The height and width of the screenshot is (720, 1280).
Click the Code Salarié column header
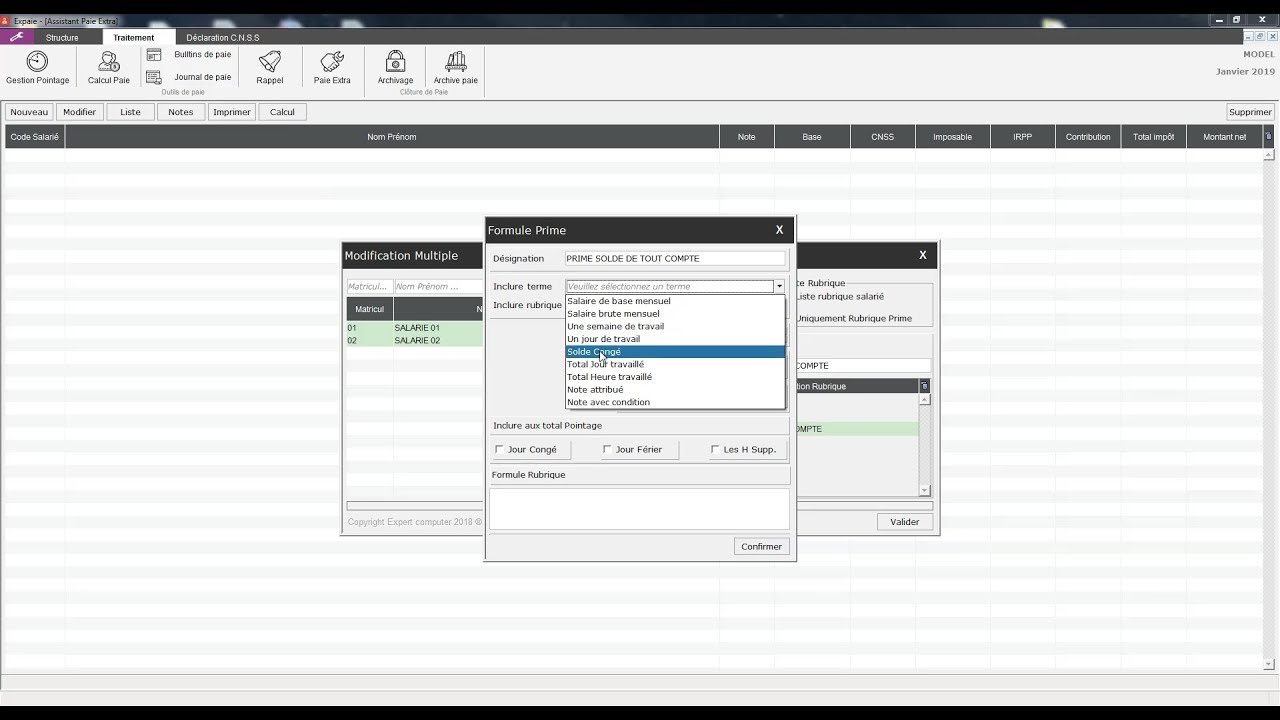click(x=35, y=137)
